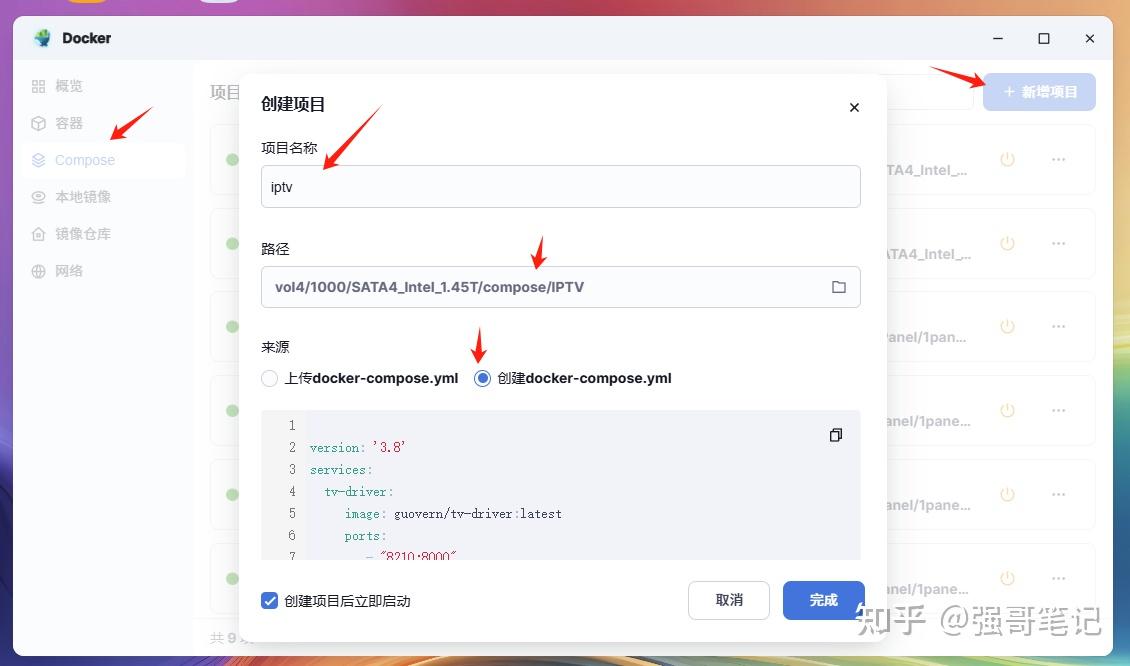Click the 项目名称 label
The height and width of the screenshot is (666, 1130).
289,148
